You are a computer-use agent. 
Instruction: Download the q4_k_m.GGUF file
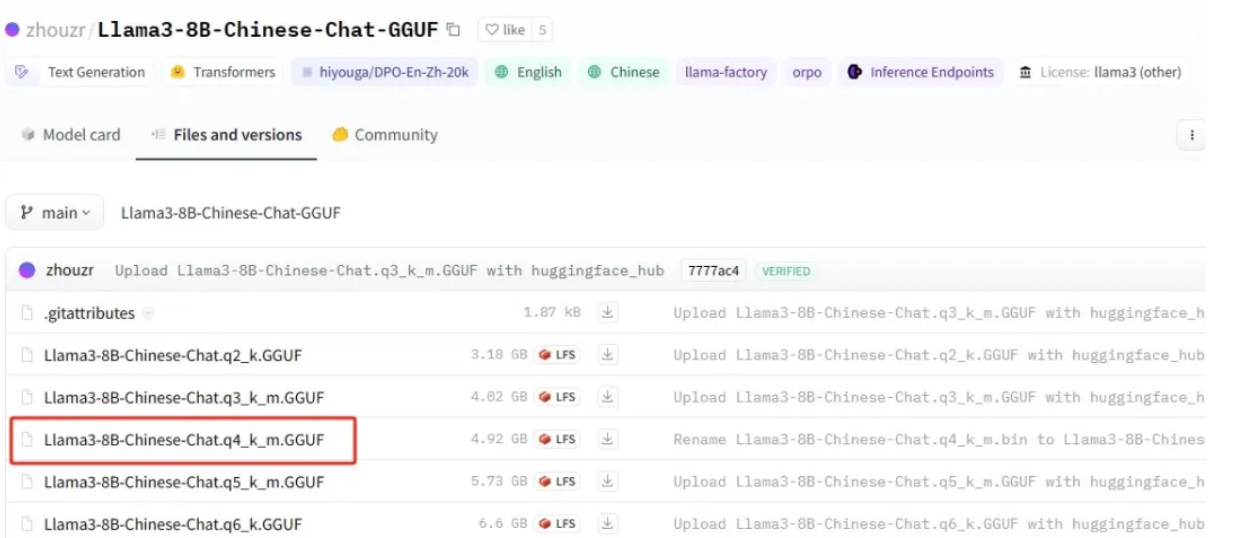608,439
